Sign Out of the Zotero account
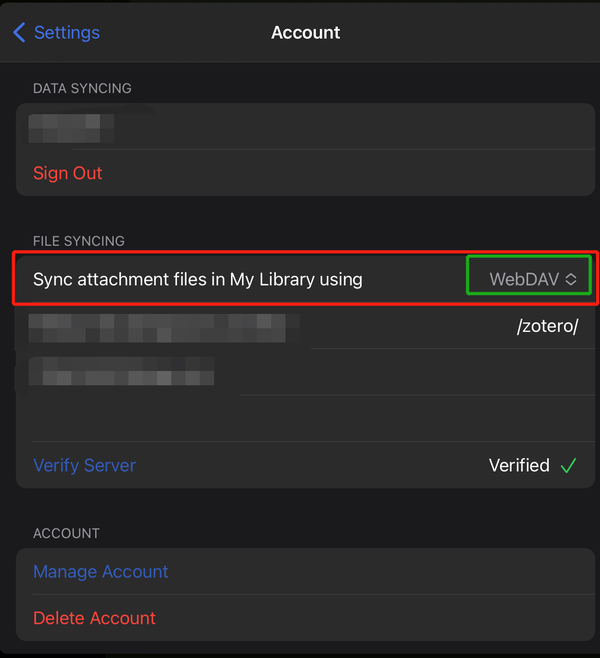 [68, 173]
